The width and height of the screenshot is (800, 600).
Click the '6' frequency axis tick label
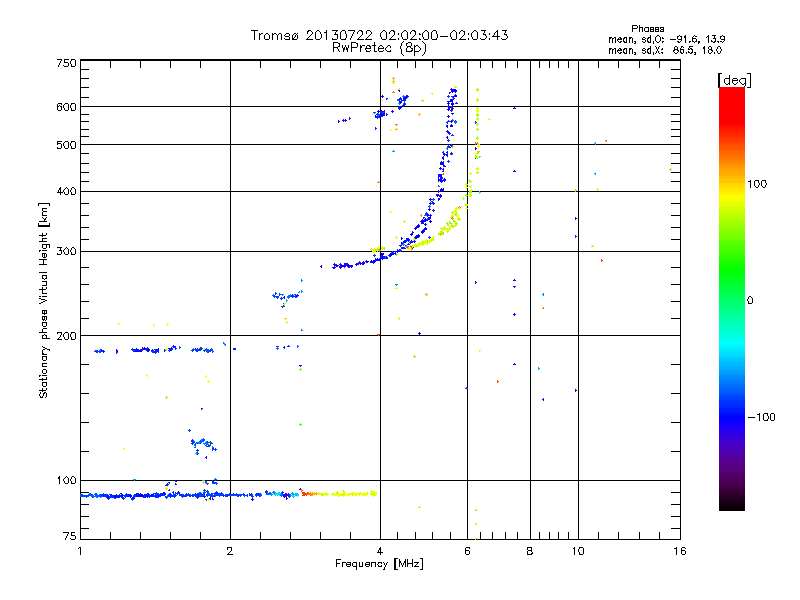click(x=467, y=551)
